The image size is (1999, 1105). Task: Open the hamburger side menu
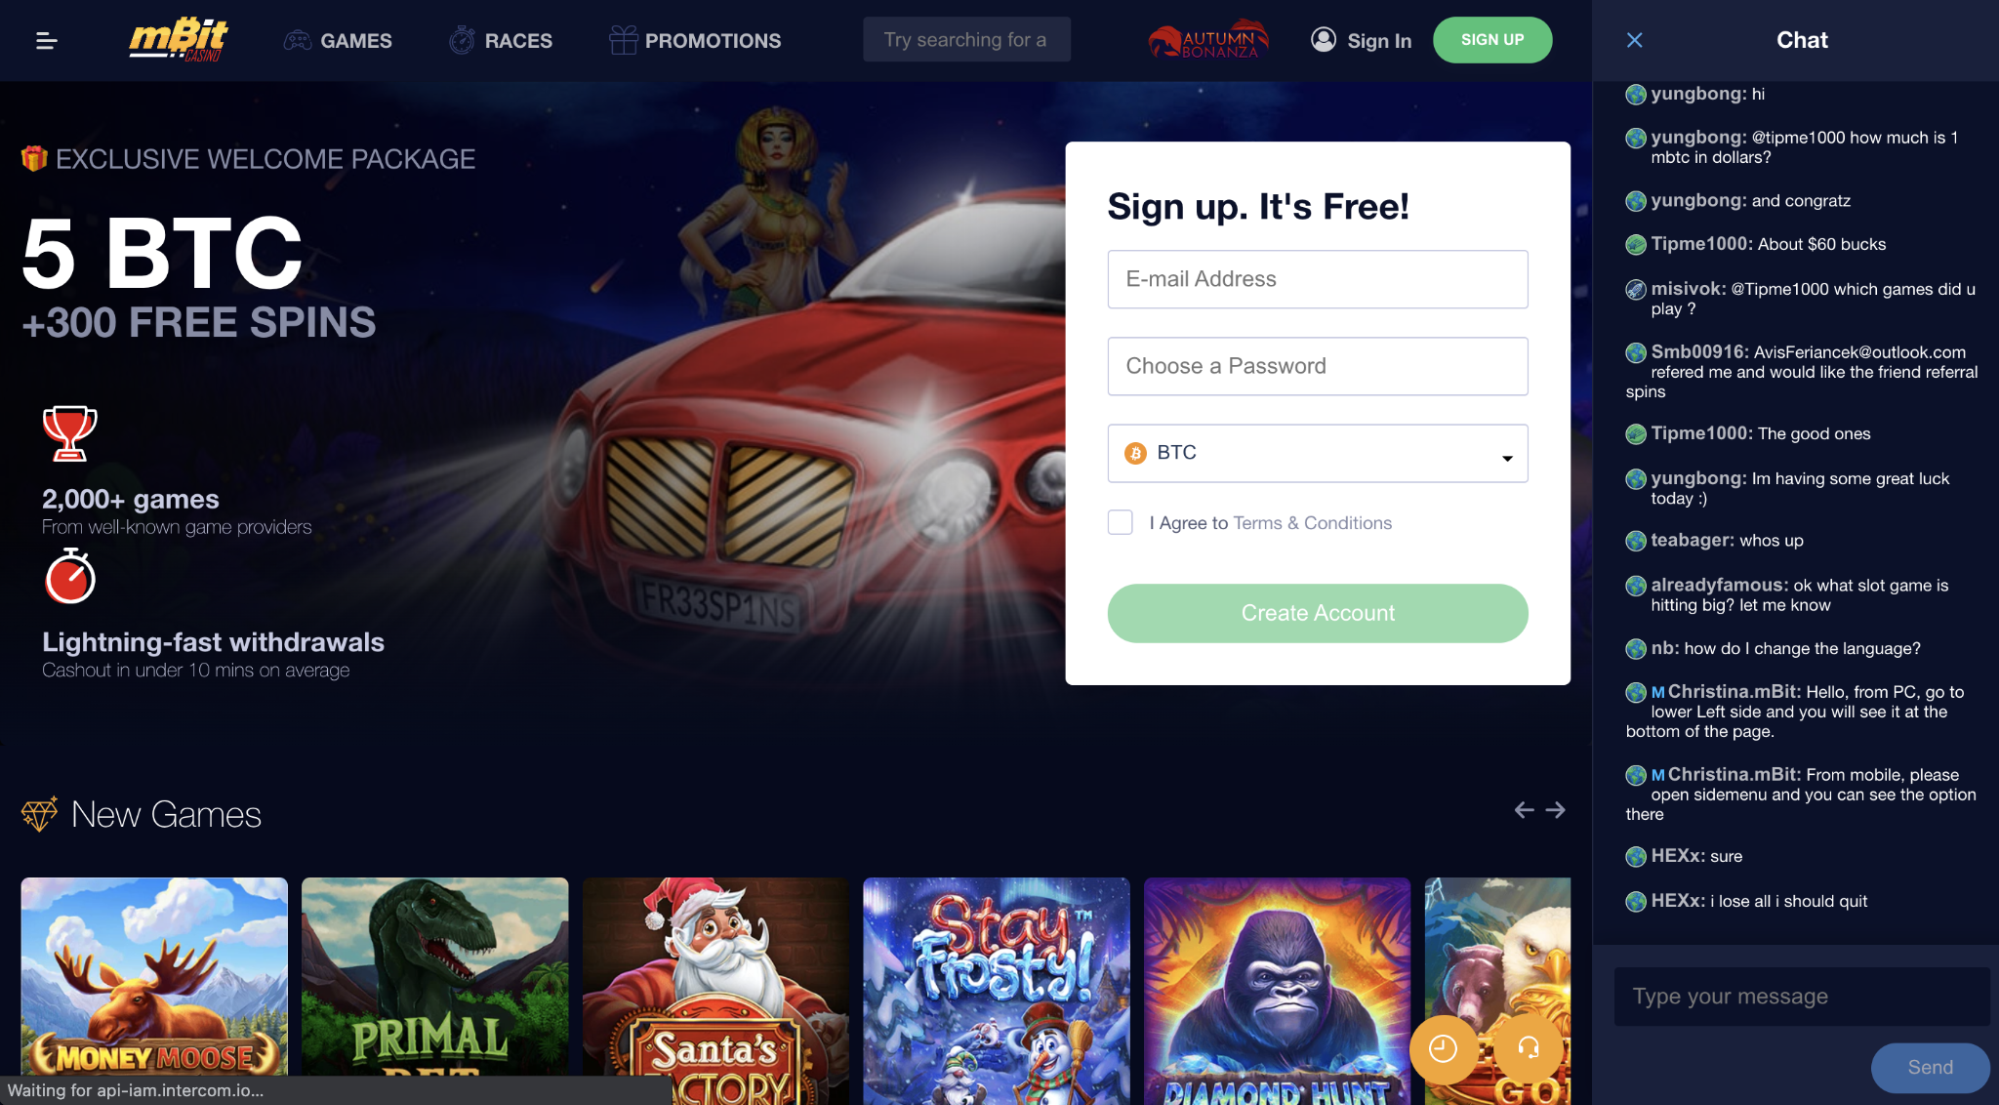pyautogui.click(x=46, y=40)
